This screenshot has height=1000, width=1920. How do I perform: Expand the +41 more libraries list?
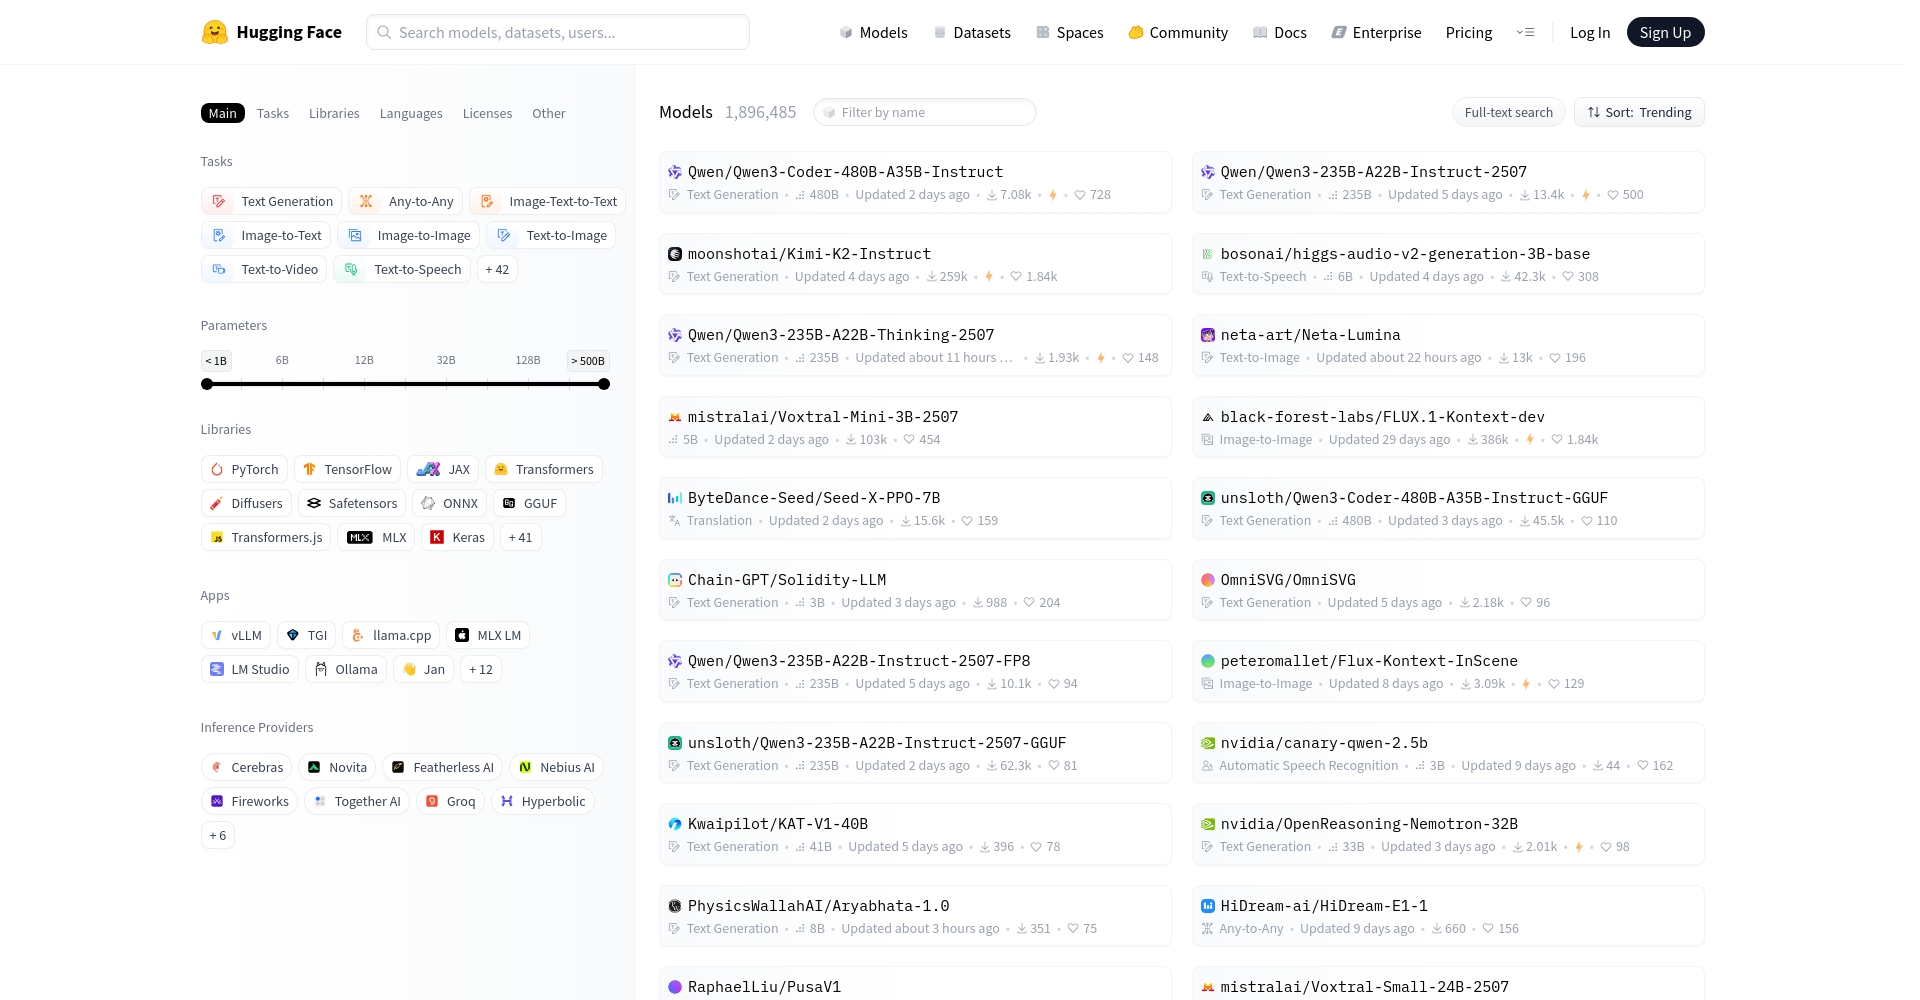point(520,537)
